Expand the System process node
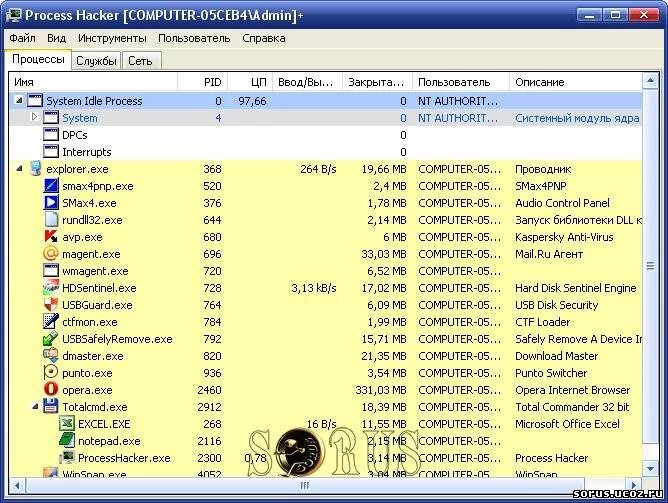The image size is (668, 503). [x=35, y=116]
